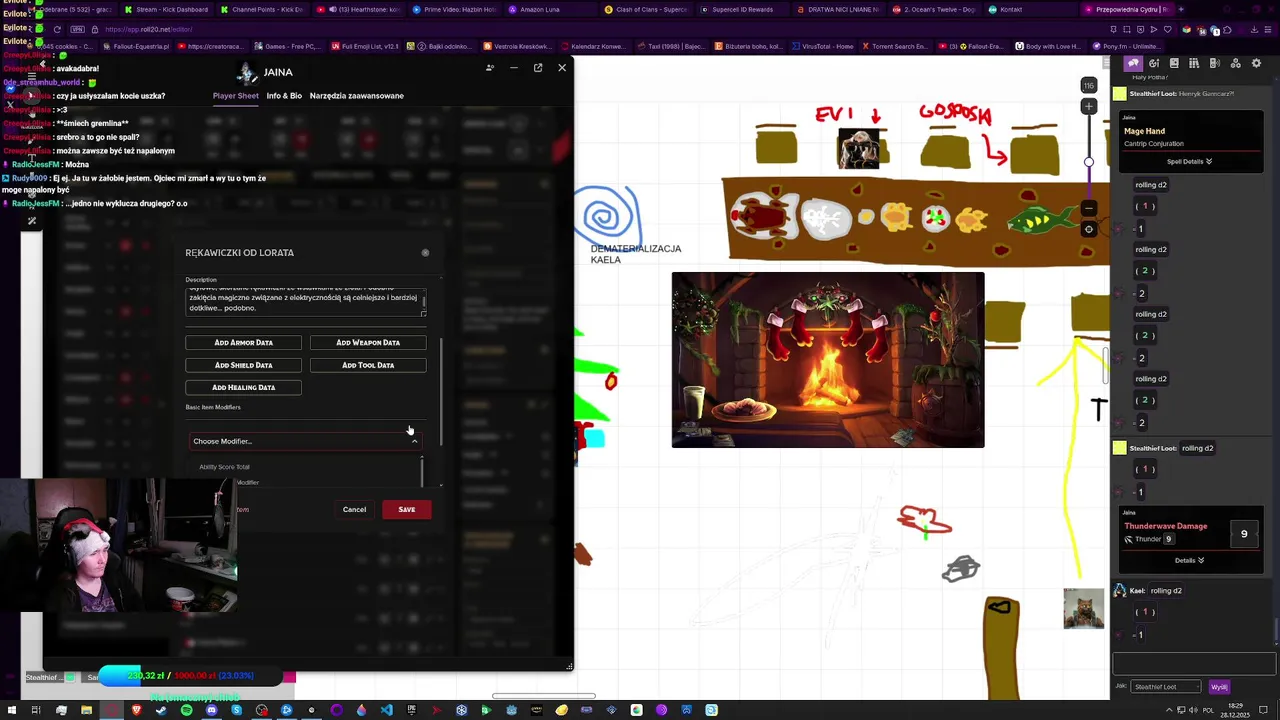Click the Jaina sheet resize corner handle
This screenshot has height=720, width=1280.
(569, 666)
